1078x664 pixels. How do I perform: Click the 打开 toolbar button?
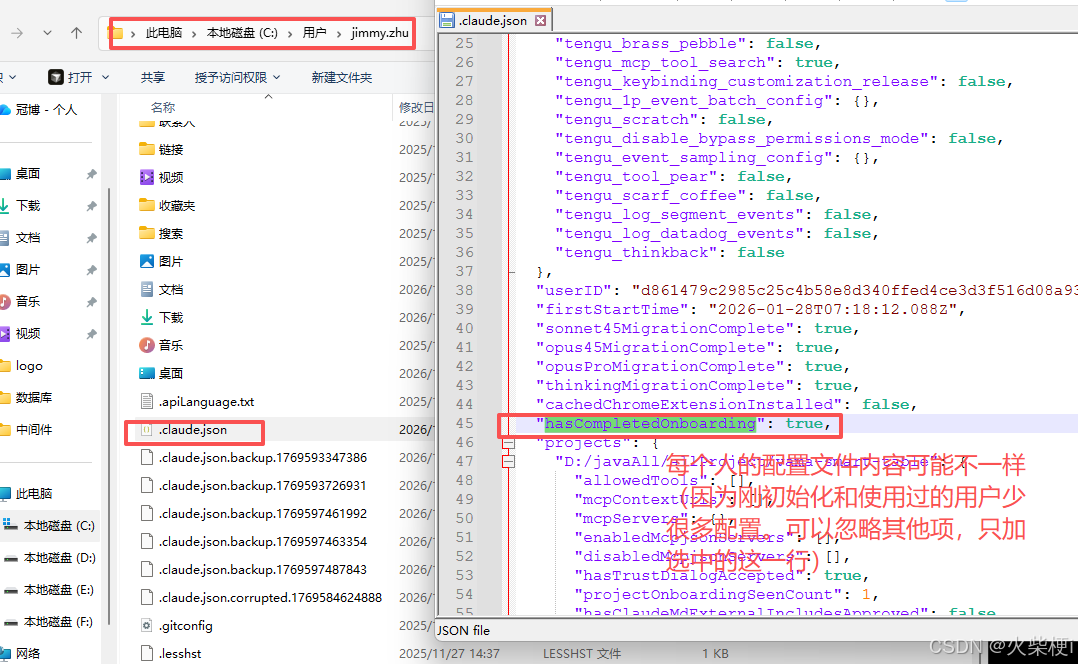point(70,77)
